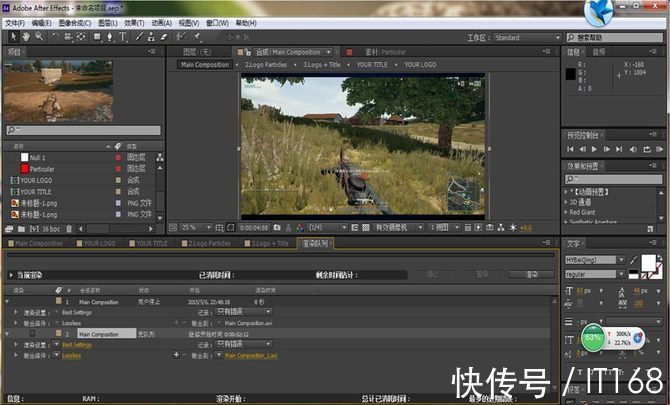The width and height of the screenshot is (670, 405).
Task: Open the workspace Standard dropdown
Action: [527, 38]
